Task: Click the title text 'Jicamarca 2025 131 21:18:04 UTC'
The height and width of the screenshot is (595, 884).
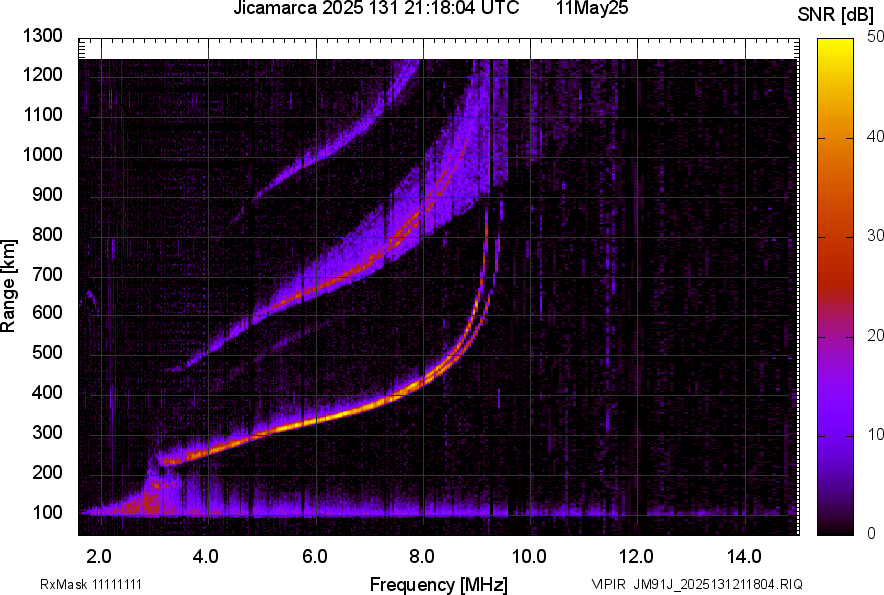Action: [x=376, y=8]
